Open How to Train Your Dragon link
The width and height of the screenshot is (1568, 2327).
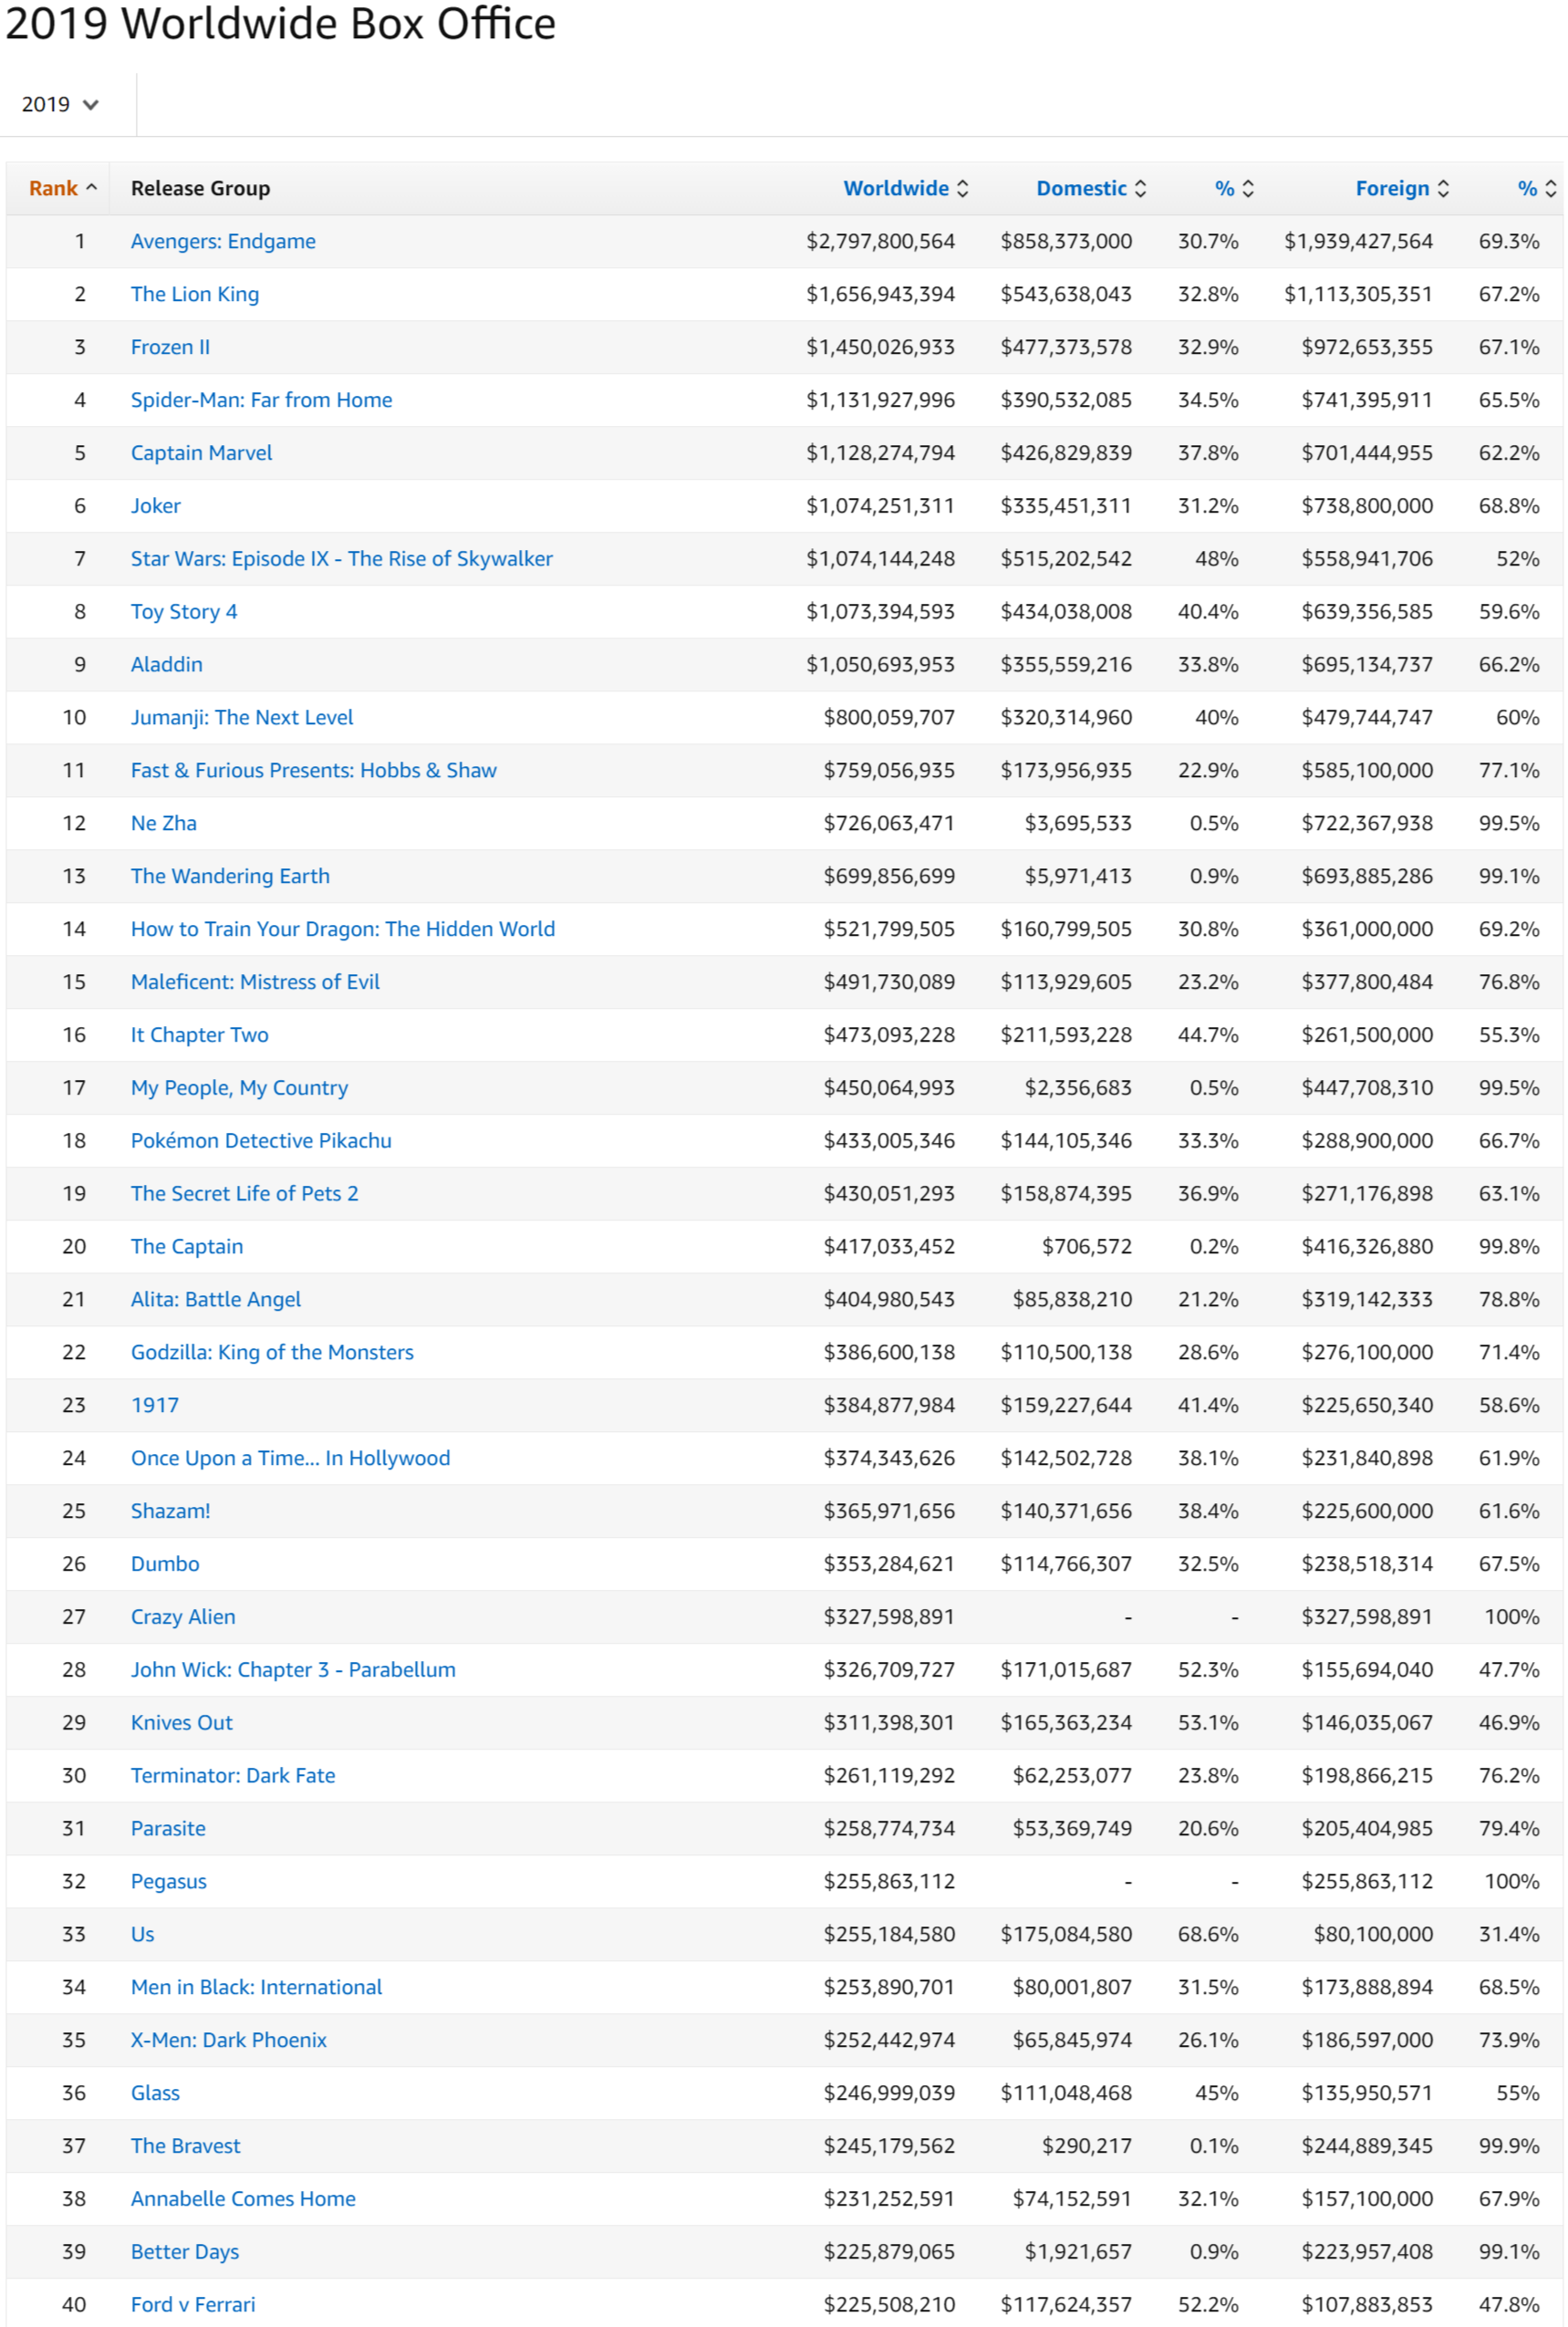pyautogui.click(x=343, y=929)
